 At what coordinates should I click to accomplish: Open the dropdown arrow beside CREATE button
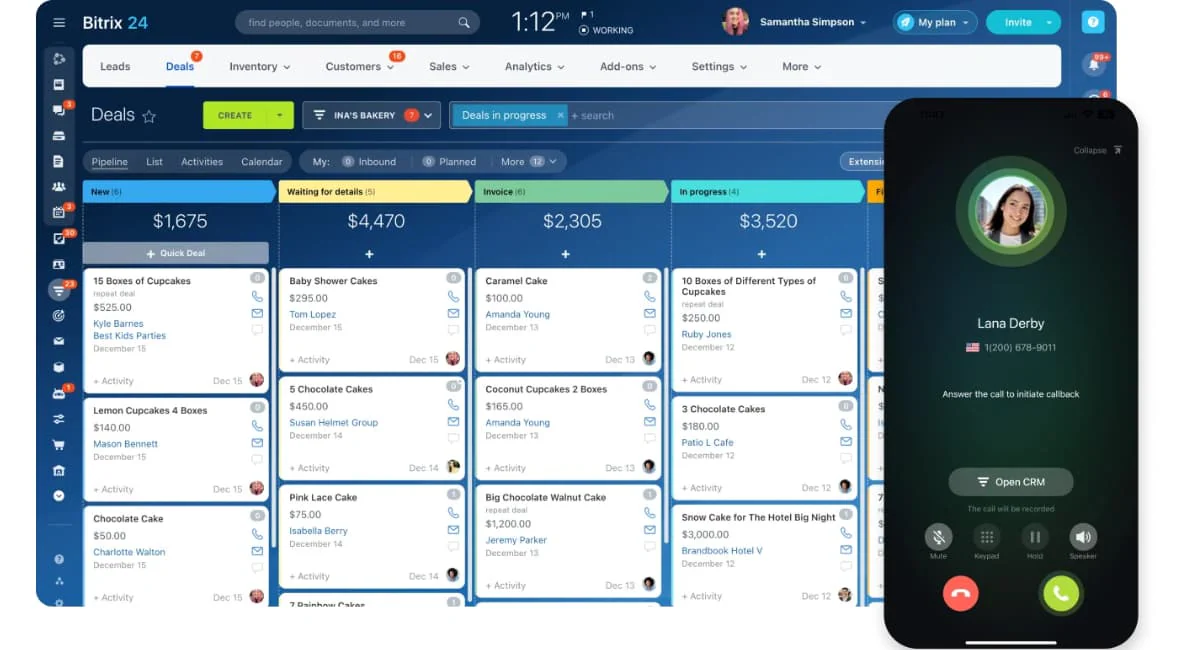[280, 115]
